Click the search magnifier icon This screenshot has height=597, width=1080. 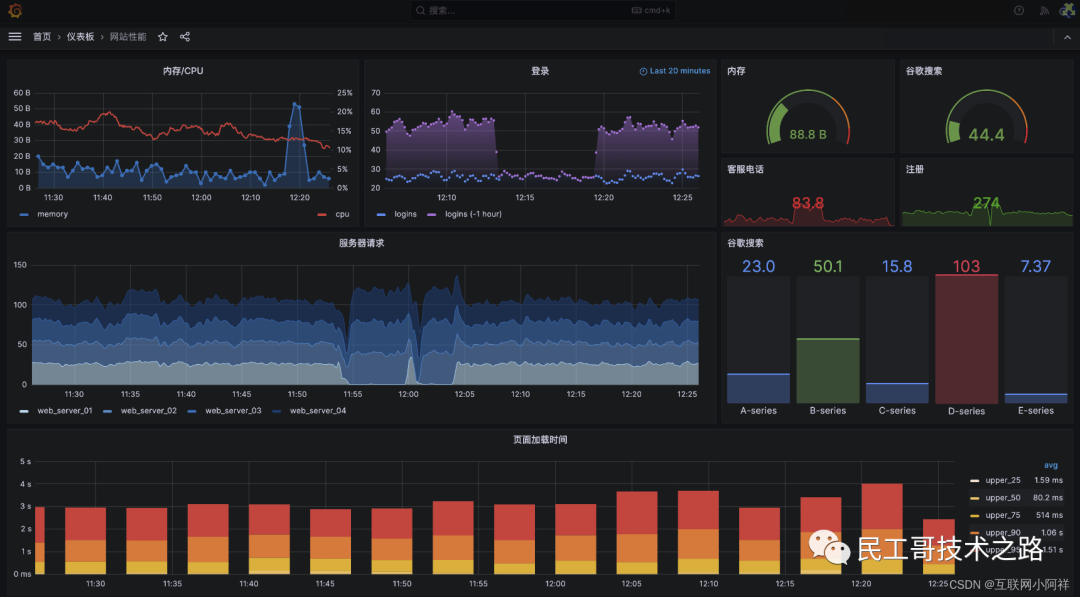pyautogui.click(x=420, y=10)
